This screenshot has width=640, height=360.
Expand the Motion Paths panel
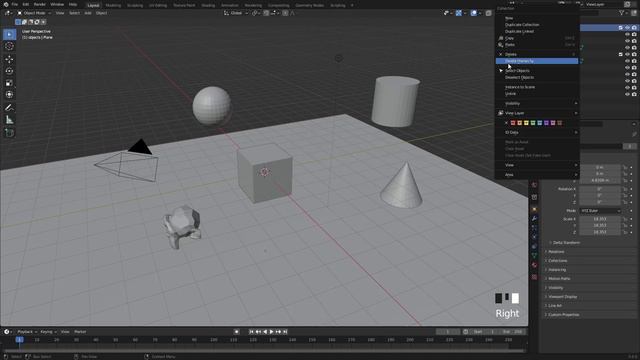coord(559,279)
